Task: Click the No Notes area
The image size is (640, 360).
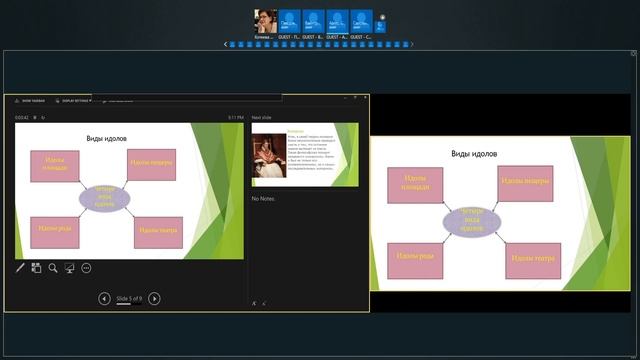Action: [x=263, y=199]
